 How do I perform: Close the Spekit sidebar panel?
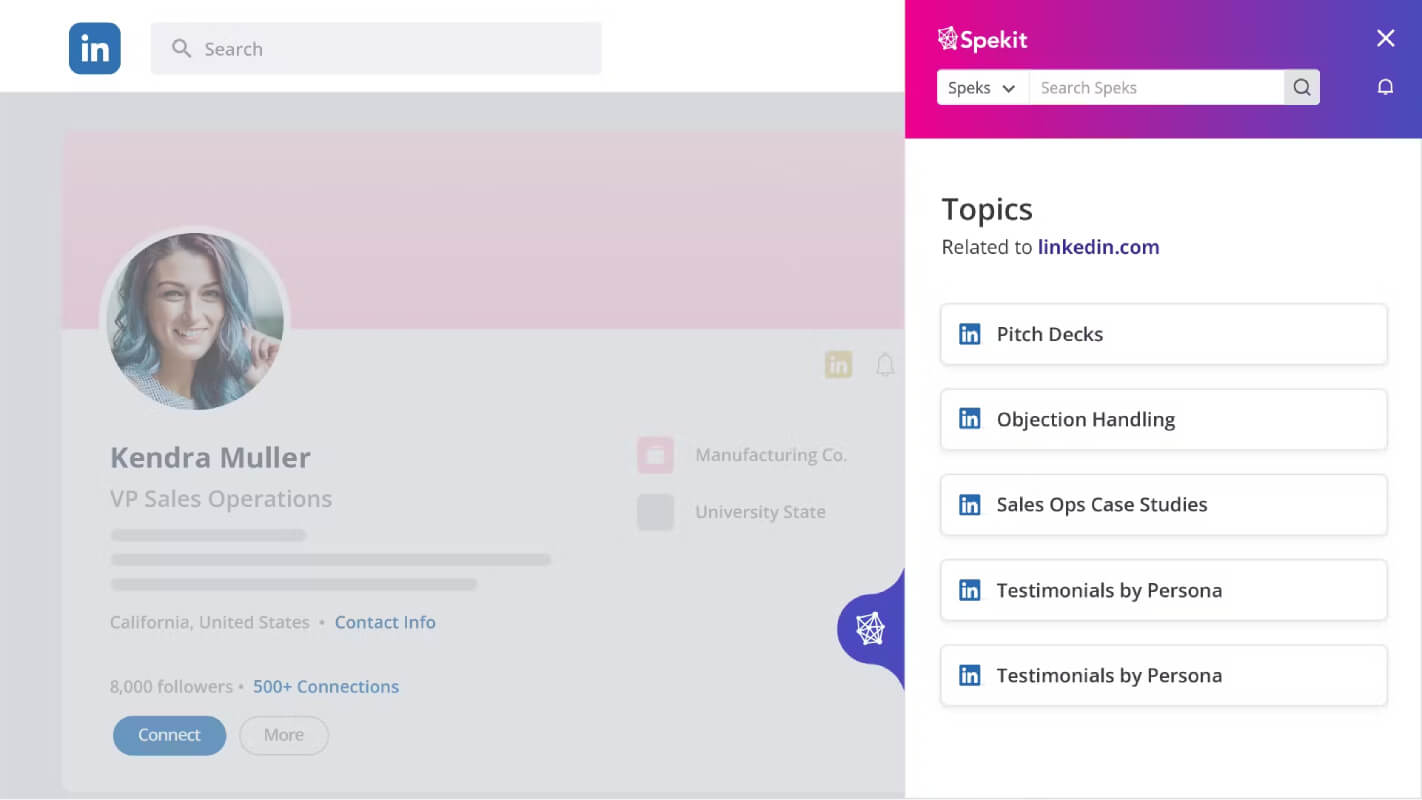click(1385, 38)
